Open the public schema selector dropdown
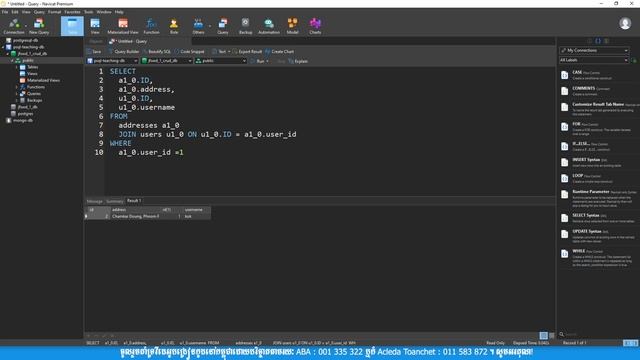 221,61
